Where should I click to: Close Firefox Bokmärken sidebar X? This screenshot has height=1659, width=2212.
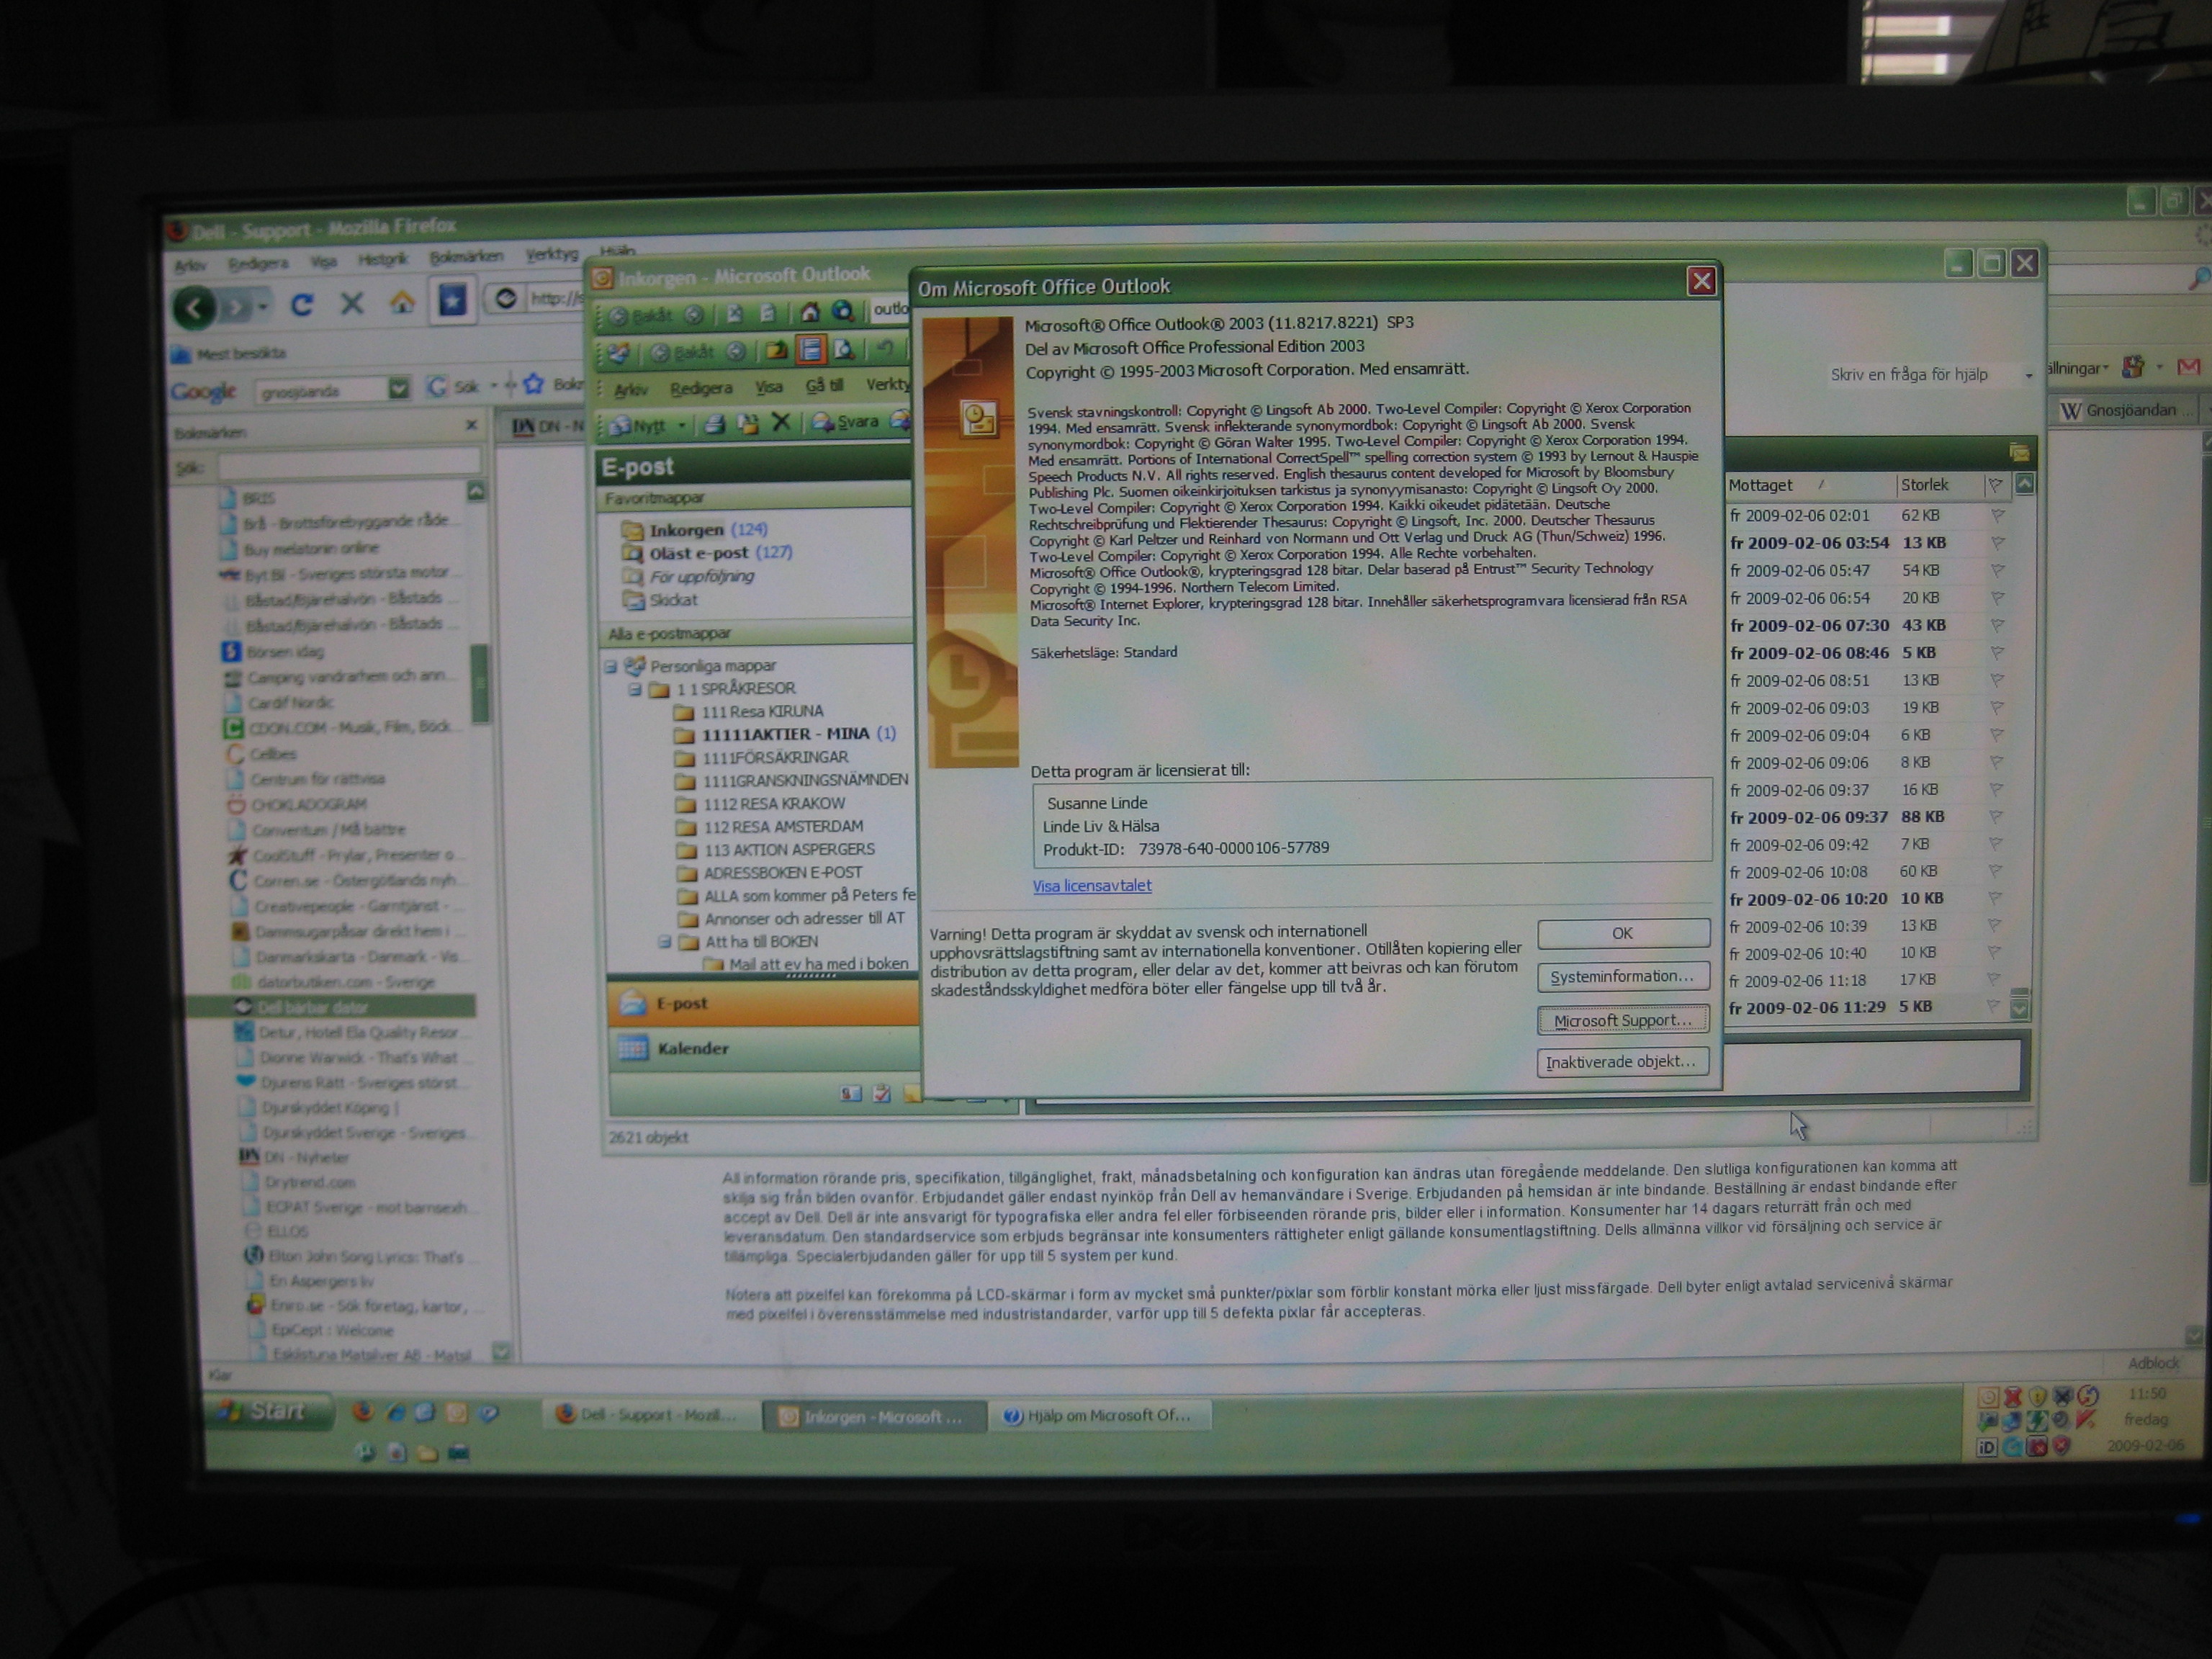tap(471, 425)
